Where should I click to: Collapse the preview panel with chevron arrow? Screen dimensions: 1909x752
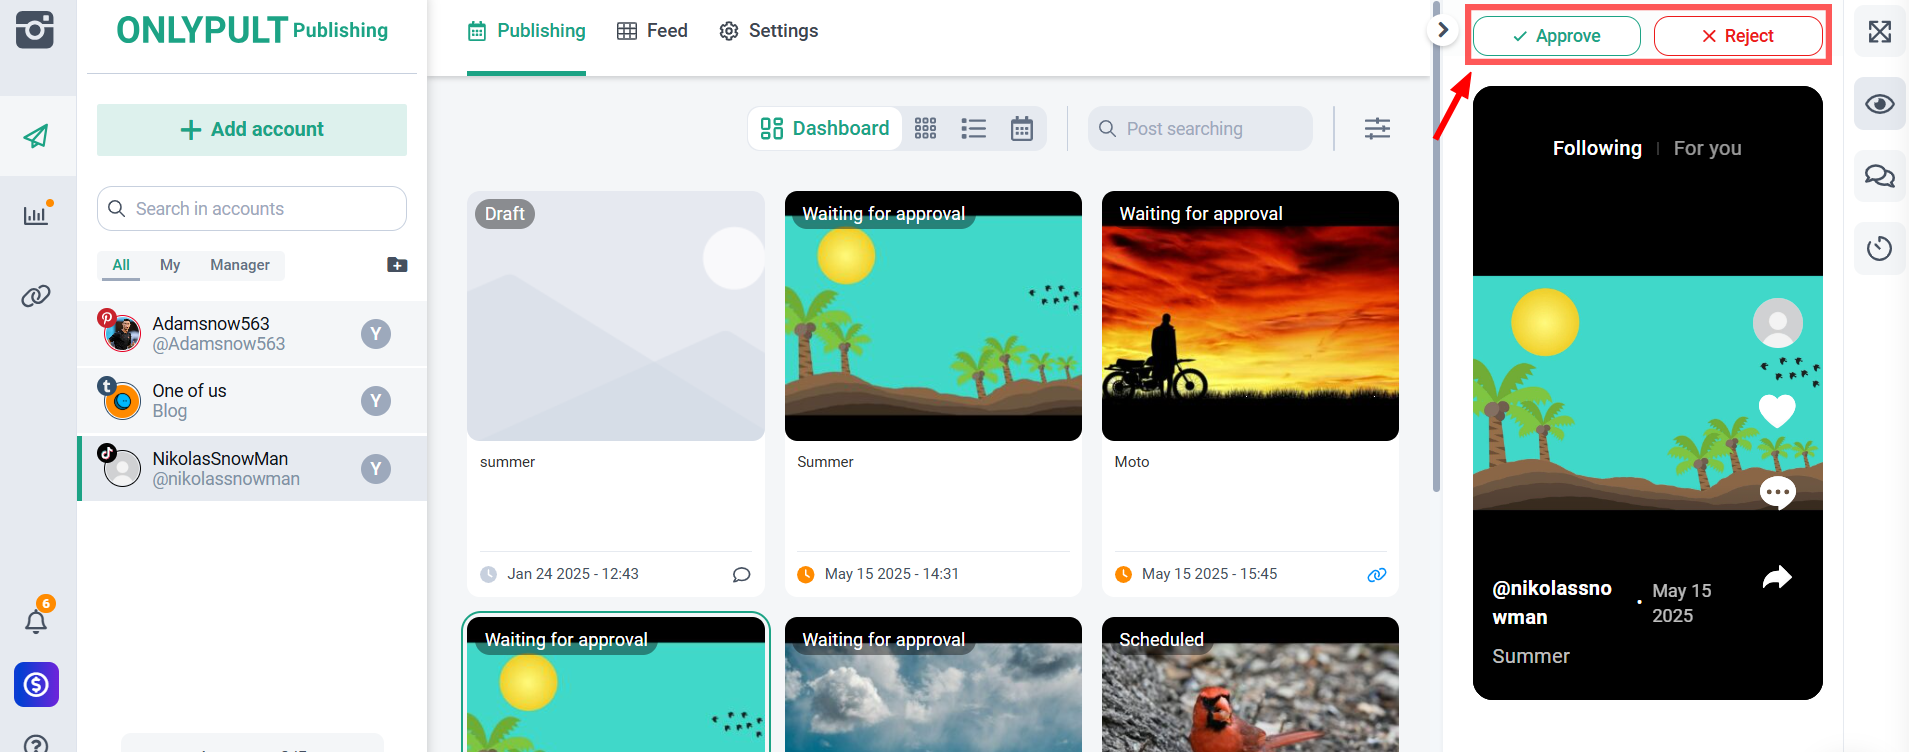coord(1442,30)
